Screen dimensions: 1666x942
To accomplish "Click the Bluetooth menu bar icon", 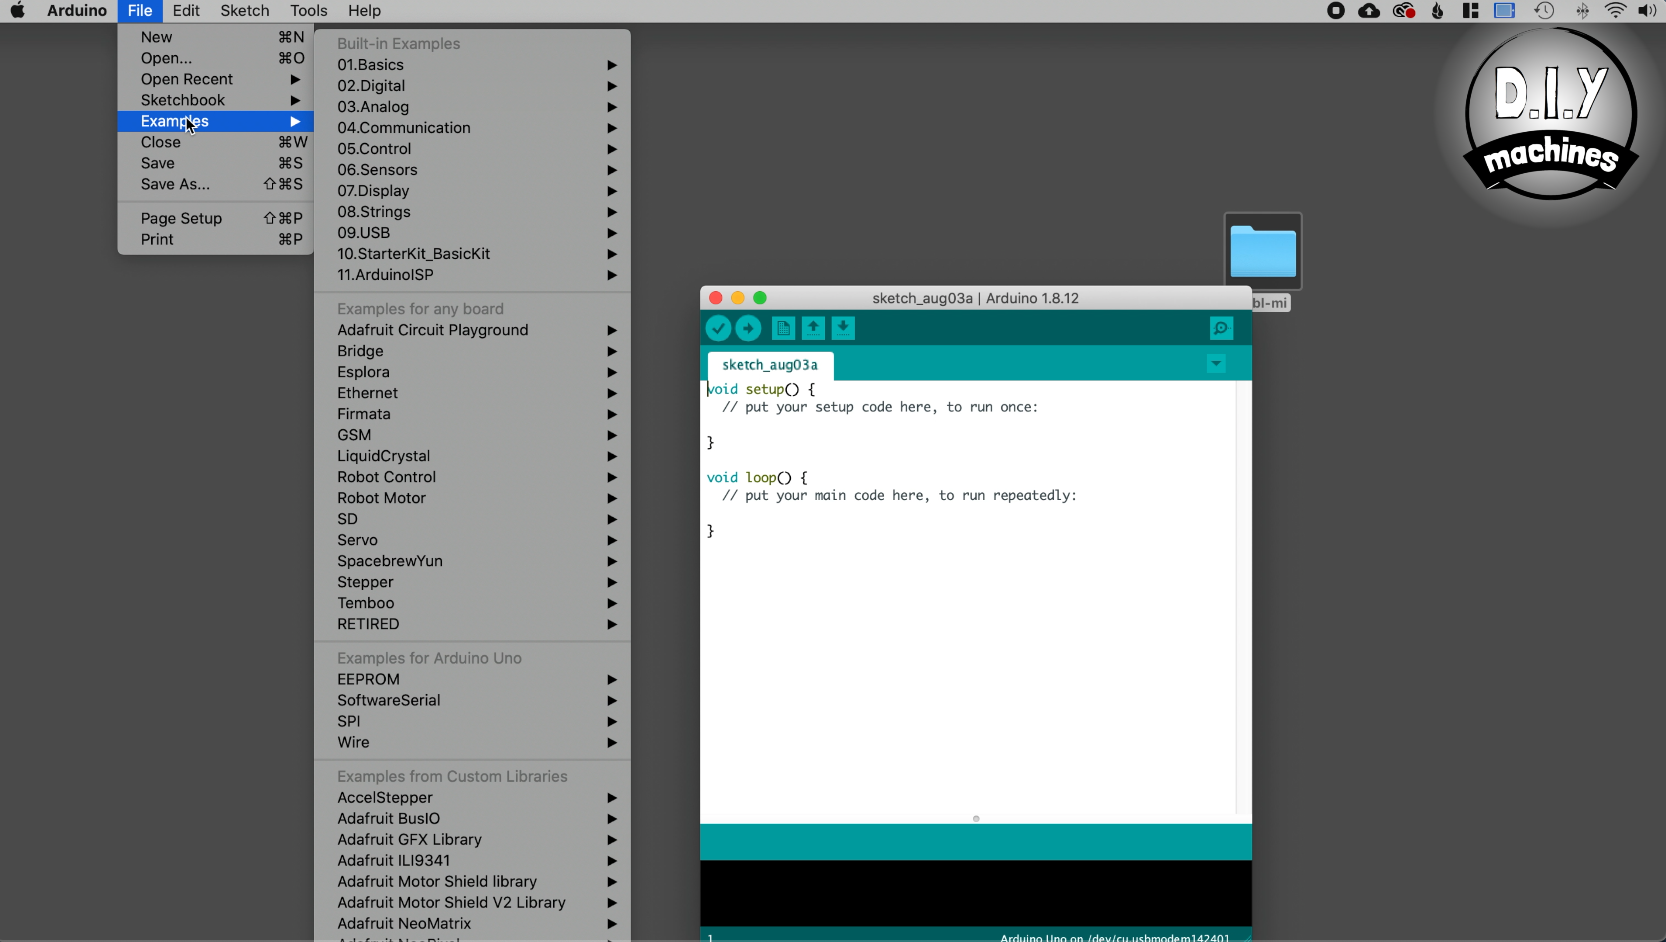I will [x=1582, y=11].
